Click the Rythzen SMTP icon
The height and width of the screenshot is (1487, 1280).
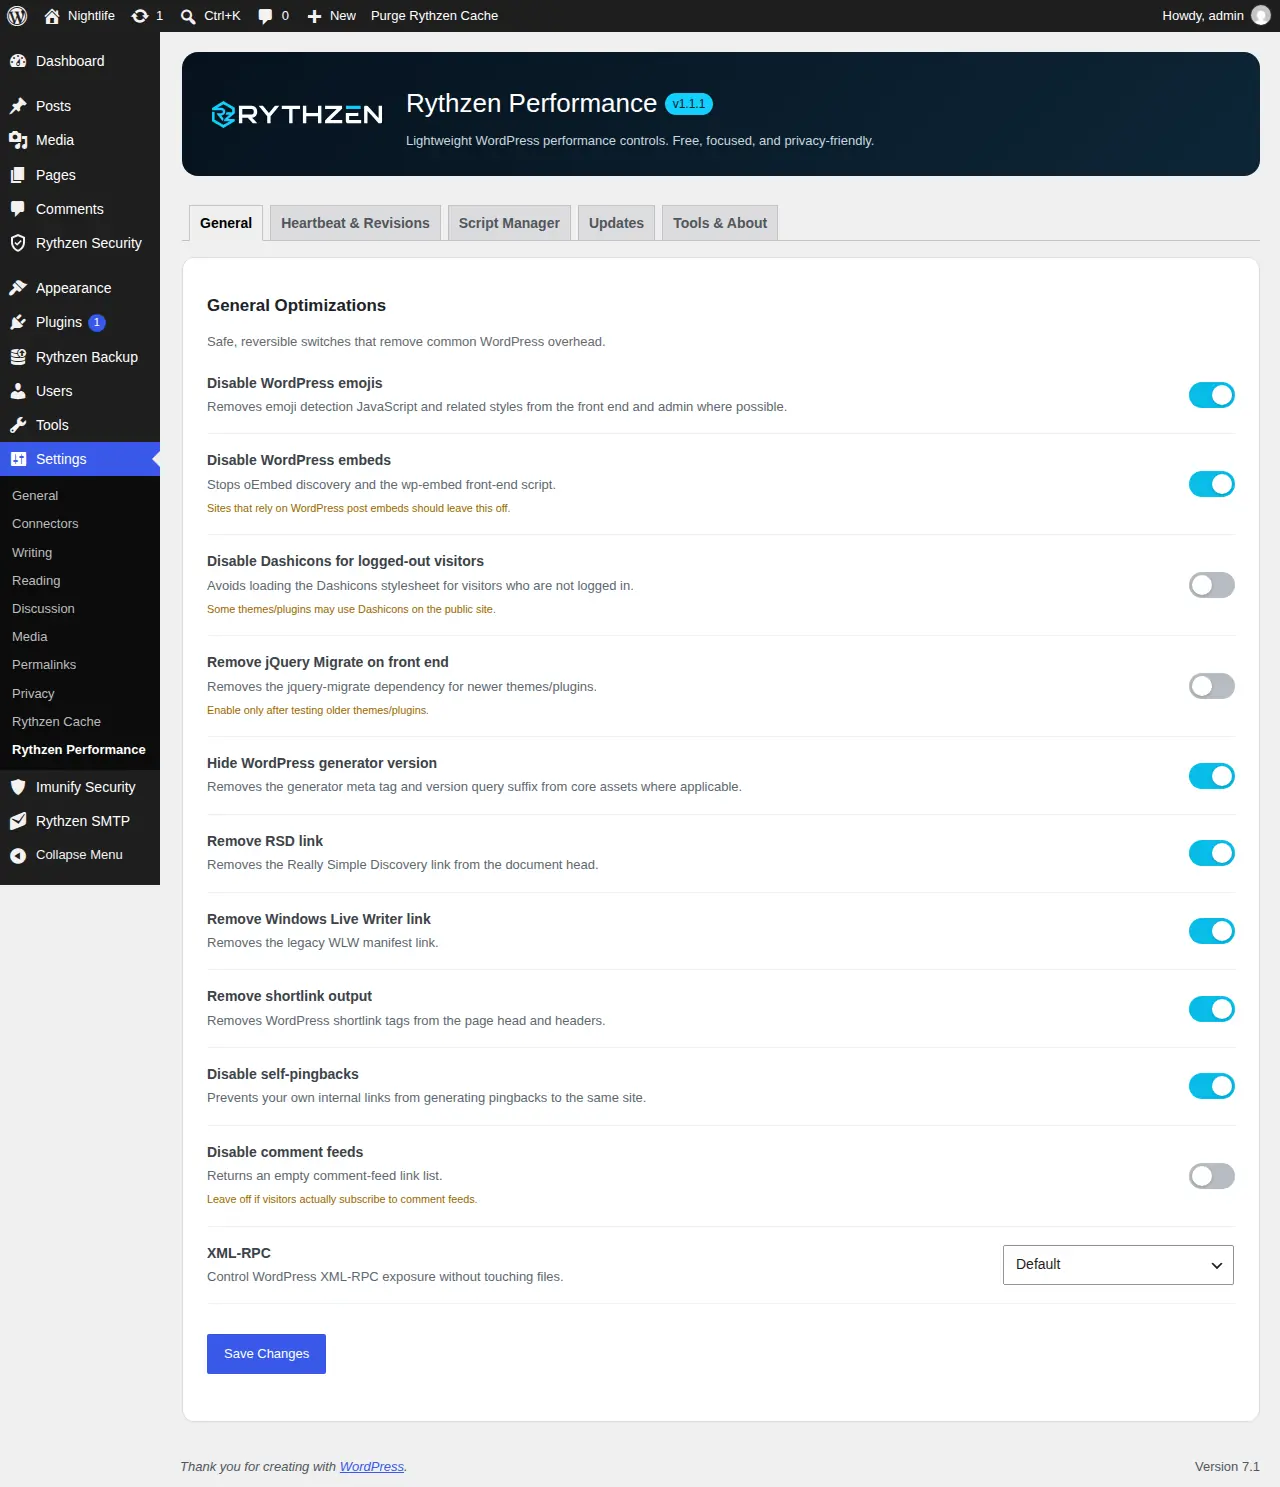18,821
